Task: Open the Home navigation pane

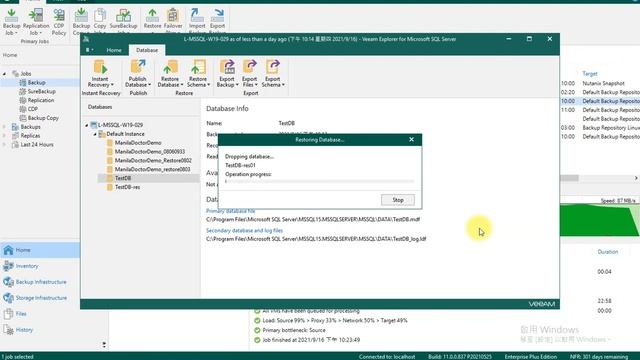Action: click(40, 250)
